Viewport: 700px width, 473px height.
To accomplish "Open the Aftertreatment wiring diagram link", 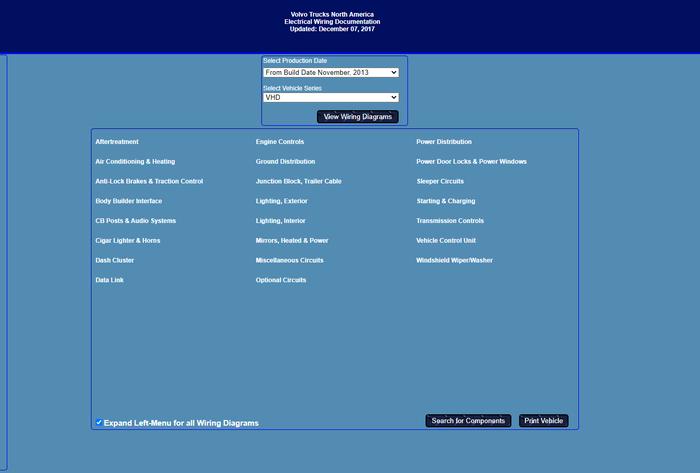I will coord(116,142).
